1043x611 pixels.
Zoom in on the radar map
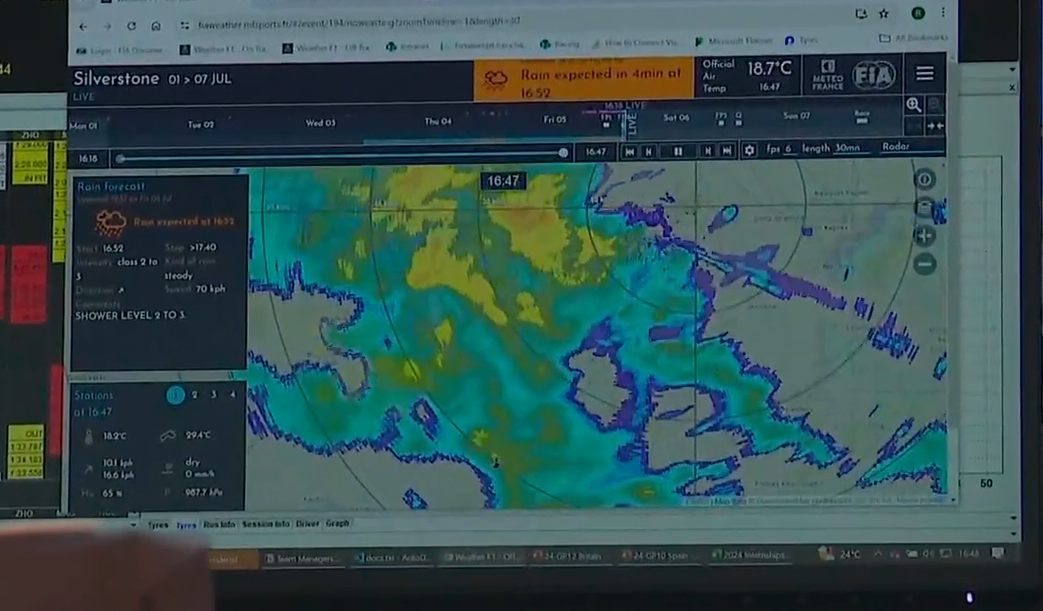(925, 235)
